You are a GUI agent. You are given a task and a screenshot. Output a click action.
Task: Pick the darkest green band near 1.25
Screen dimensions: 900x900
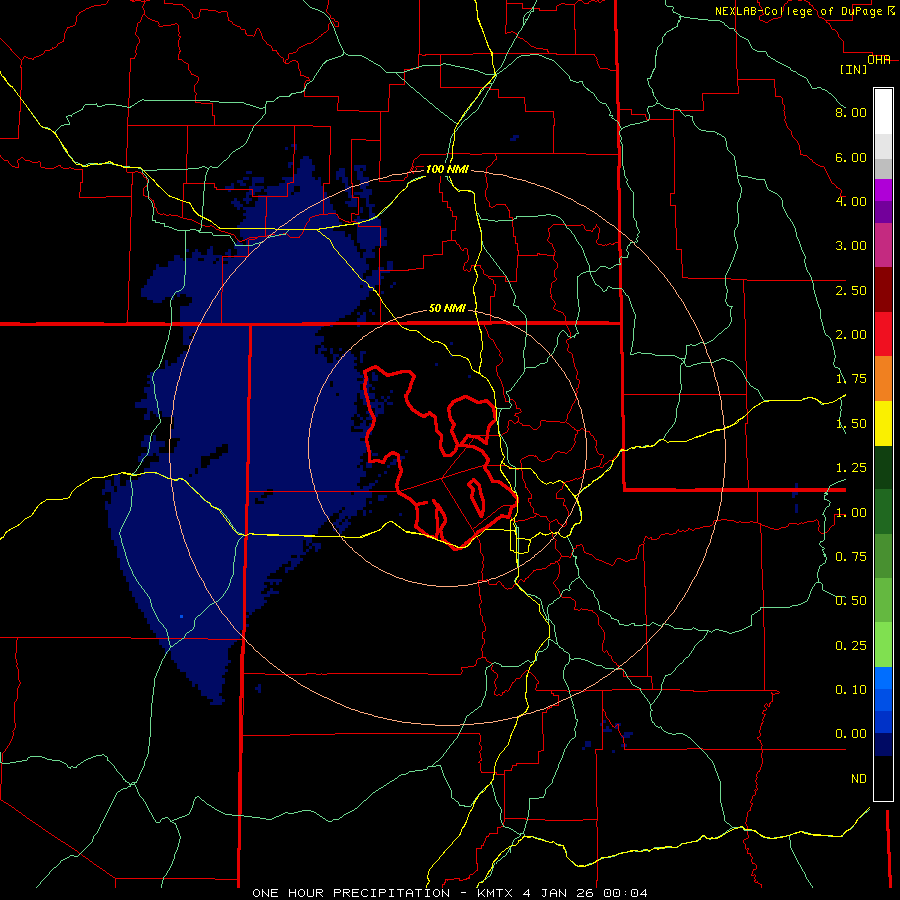(x=883, y=467)
